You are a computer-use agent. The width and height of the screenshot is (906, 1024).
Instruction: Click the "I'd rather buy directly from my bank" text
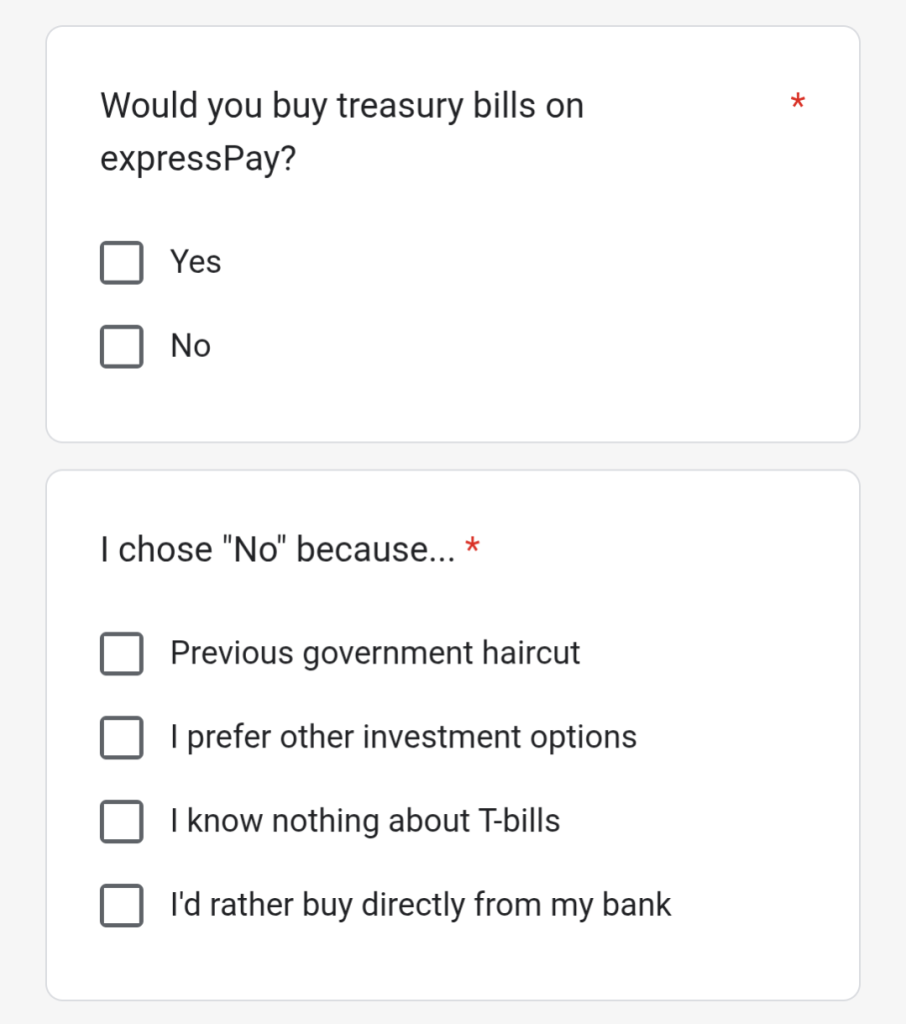(421, 906)
